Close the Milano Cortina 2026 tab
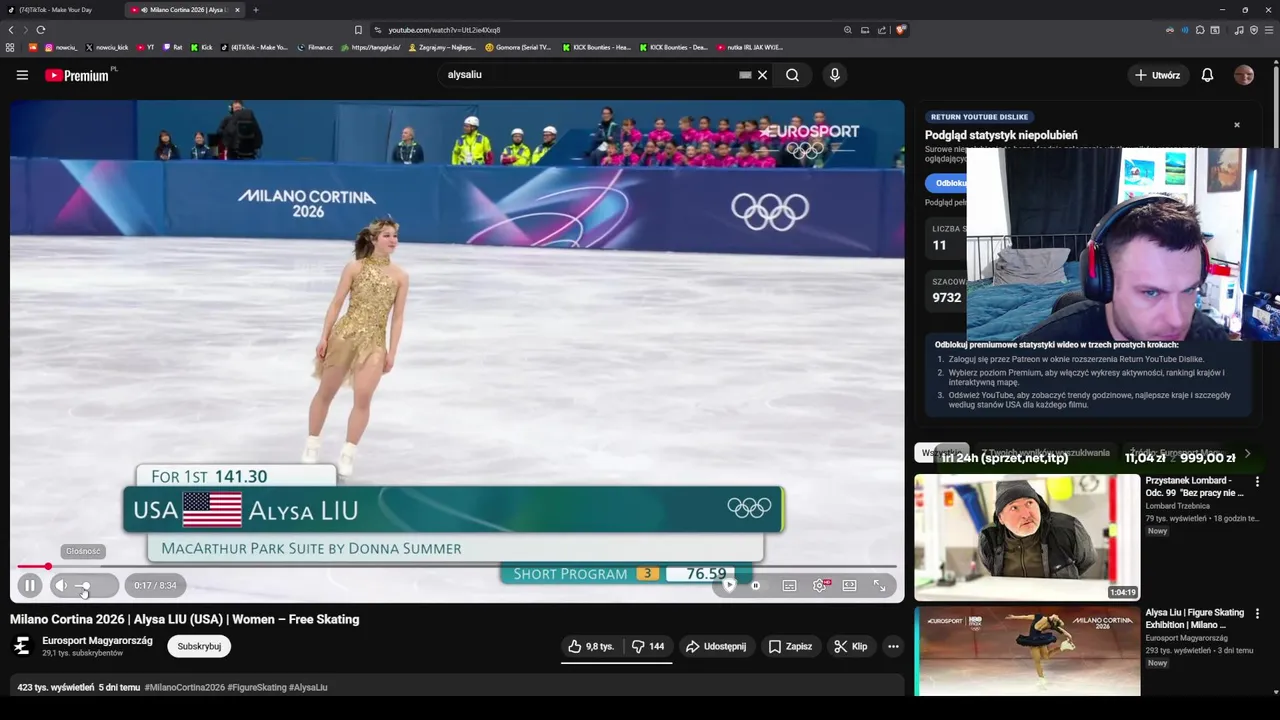This screenshot has width=1280, height=720. pos(237,10)
